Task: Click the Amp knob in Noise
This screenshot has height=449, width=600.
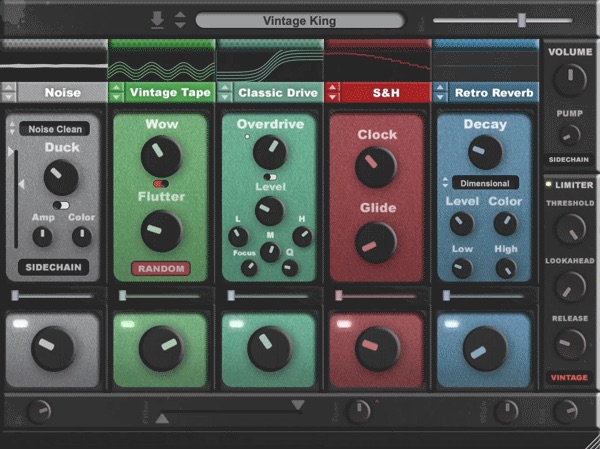Action: [42, 236]
